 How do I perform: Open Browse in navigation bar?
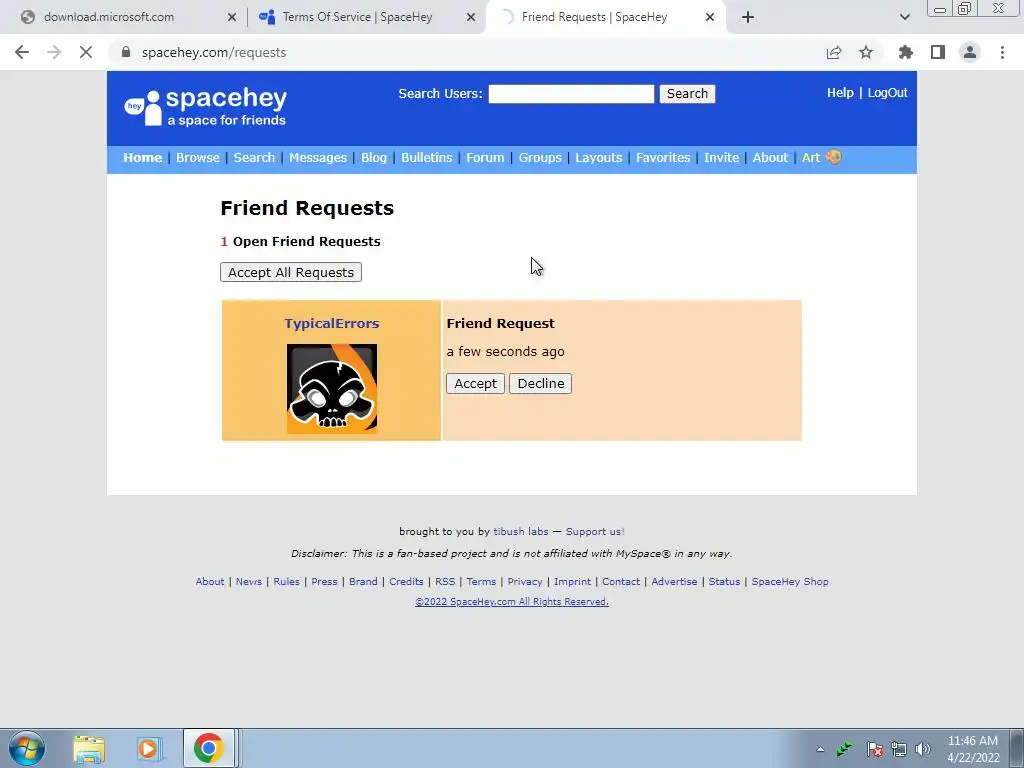198,157
